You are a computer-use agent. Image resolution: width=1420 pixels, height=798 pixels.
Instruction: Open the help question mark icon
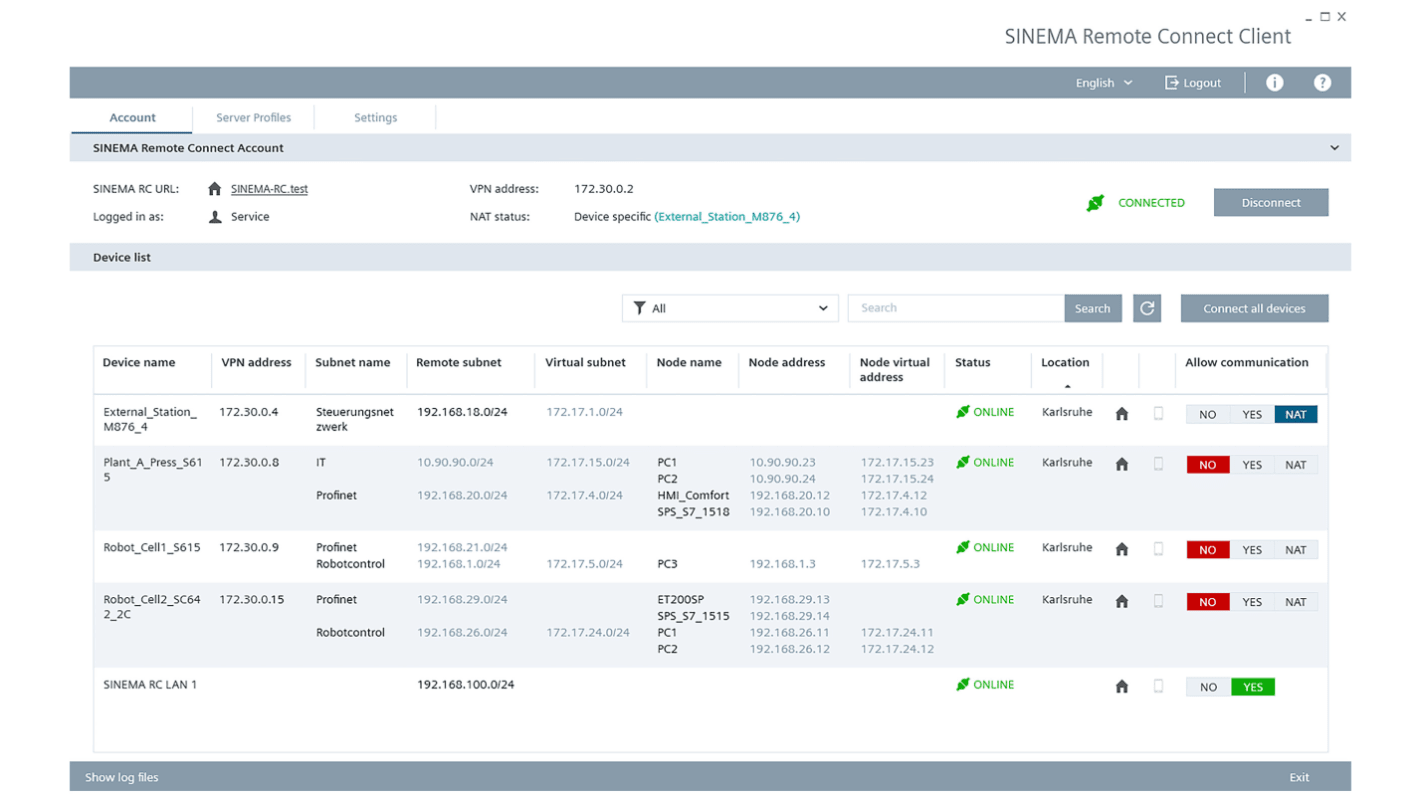point(1322,82)
